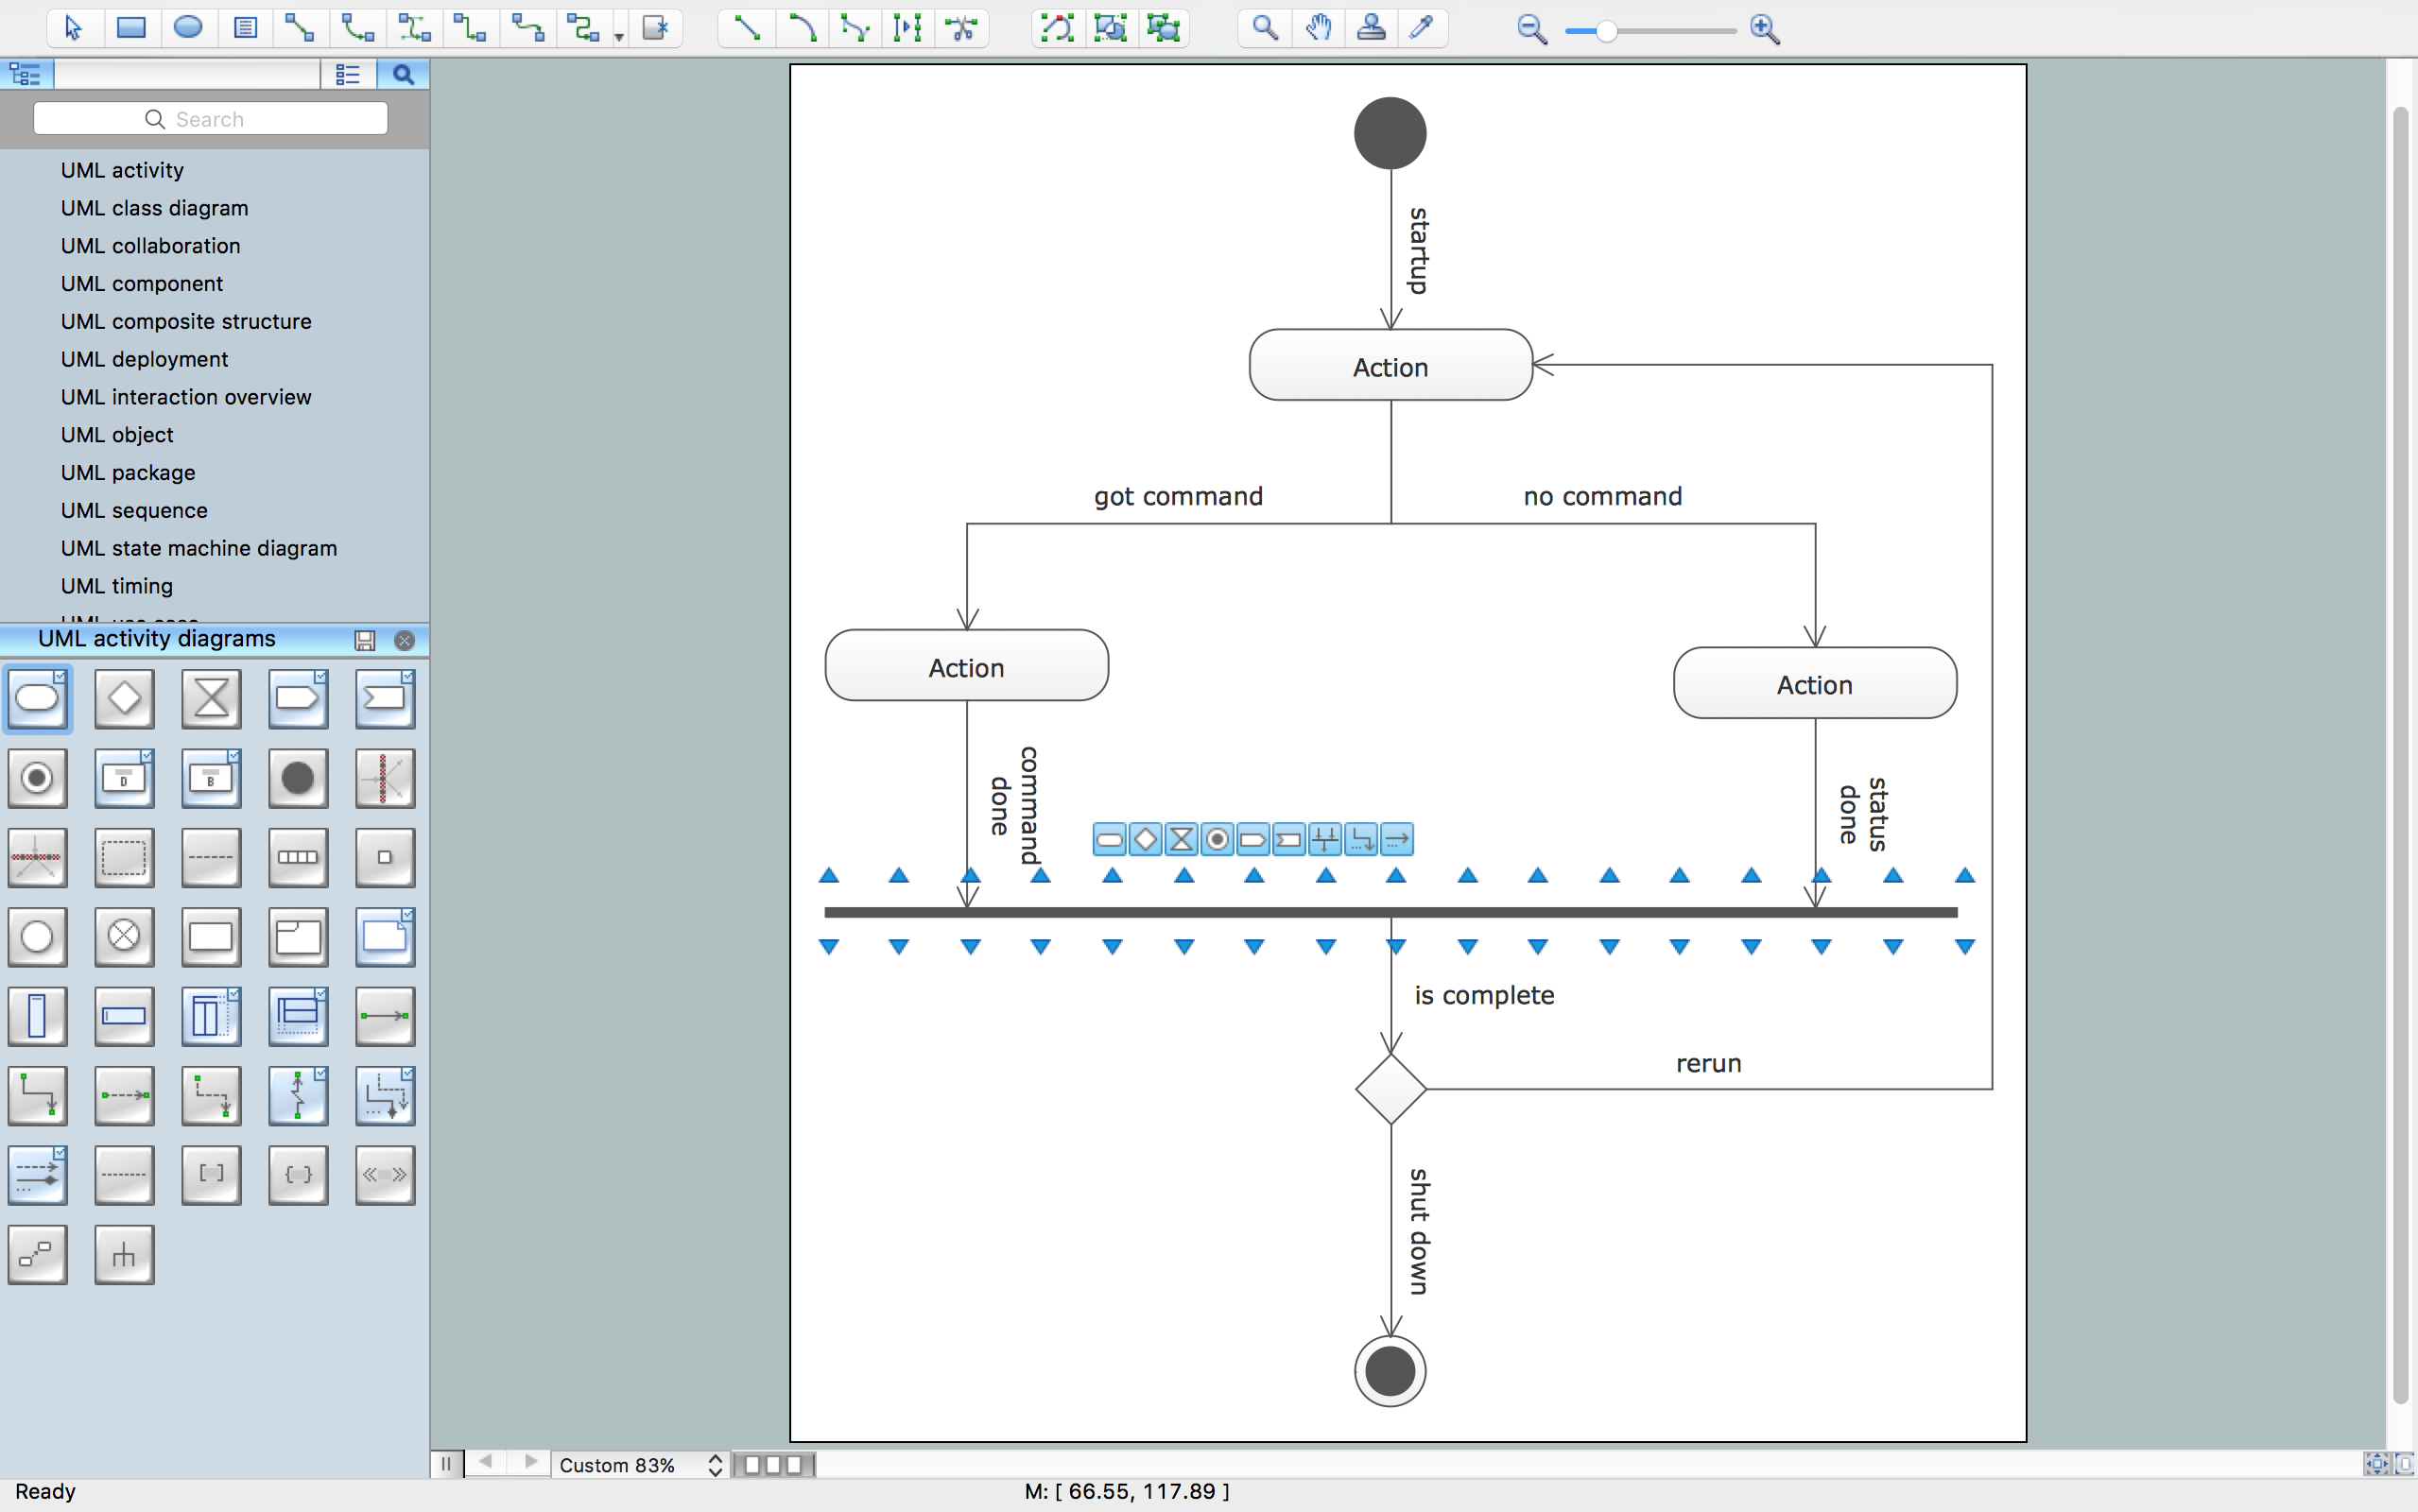Toggle the grid/panel view icon in sidebar
Screen dimensions: 2418x1512
click(347, 75)
